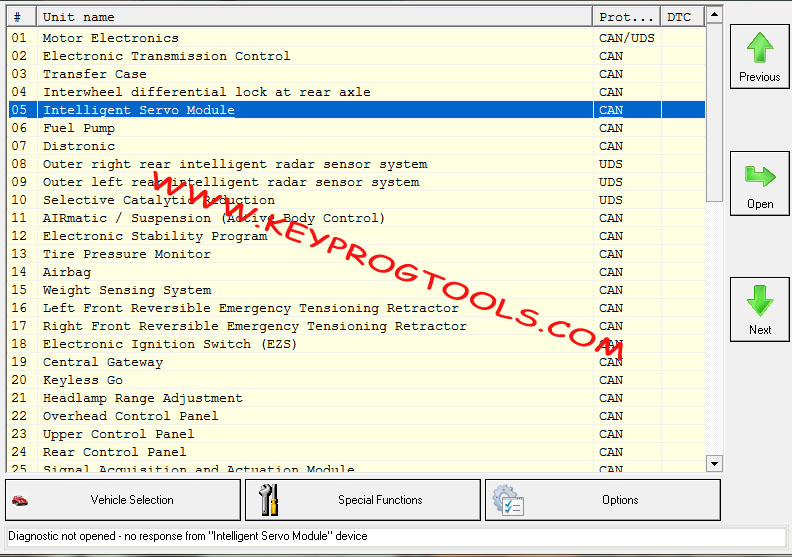Select the Airbag unit in list
The width and height of the screenshot is (792, 557).
[x=66, y=272]
